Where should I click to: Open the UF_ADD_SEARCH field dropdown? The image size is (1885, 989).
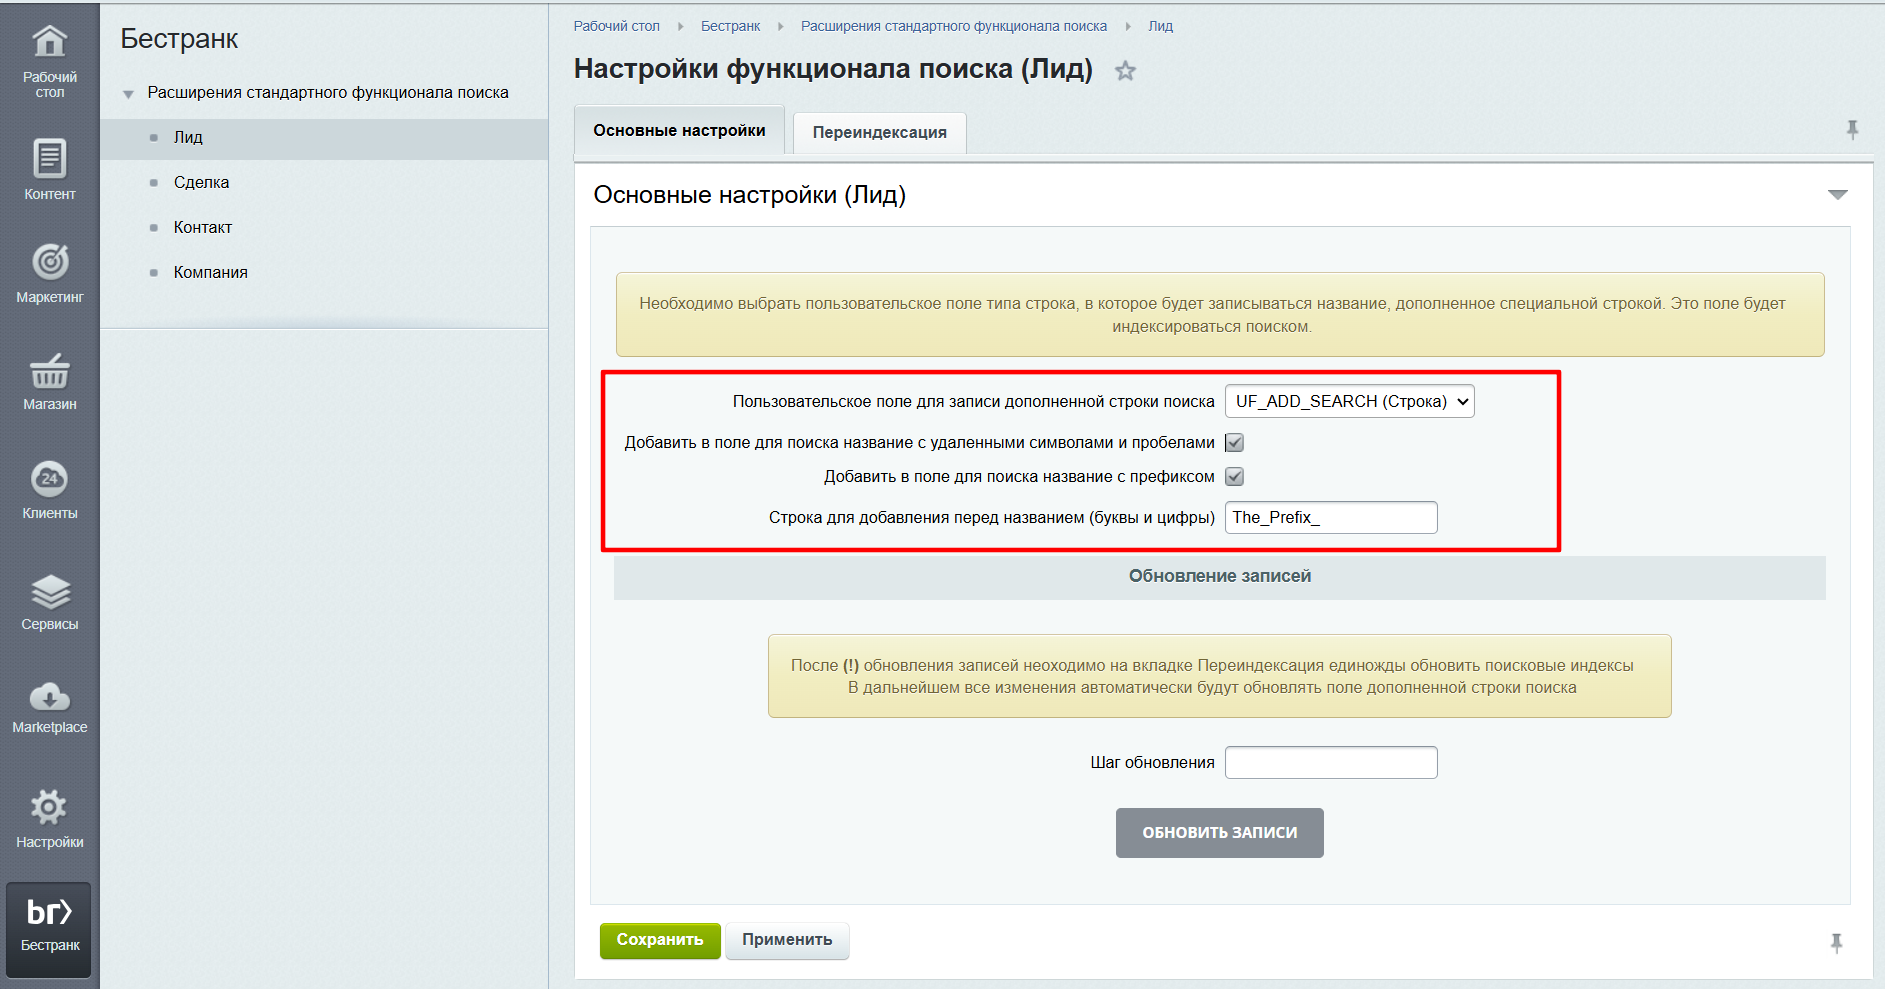pos(1349,402)
